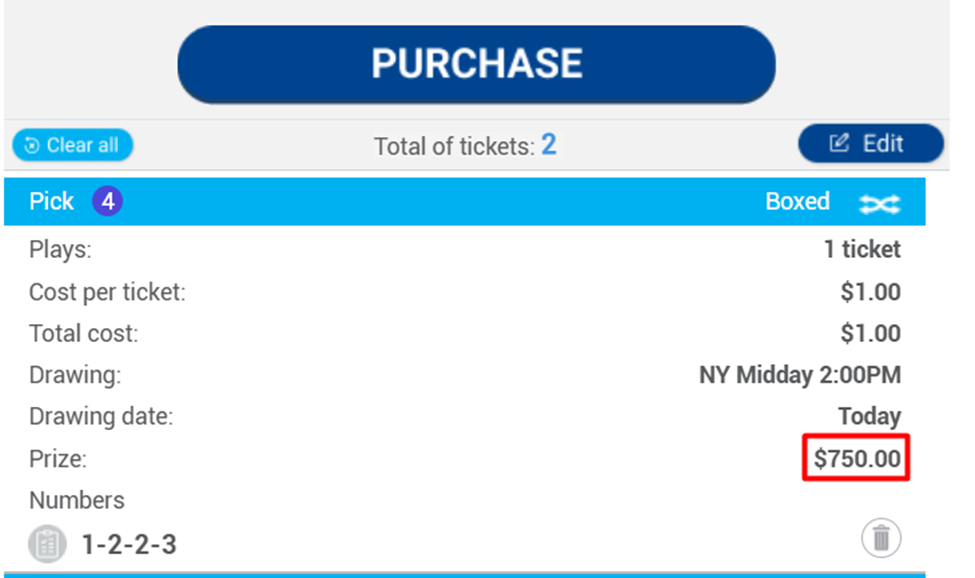The height and width of the screenshot is (578, 975).
Task: Click the Numbers heading
Action: 77,500
